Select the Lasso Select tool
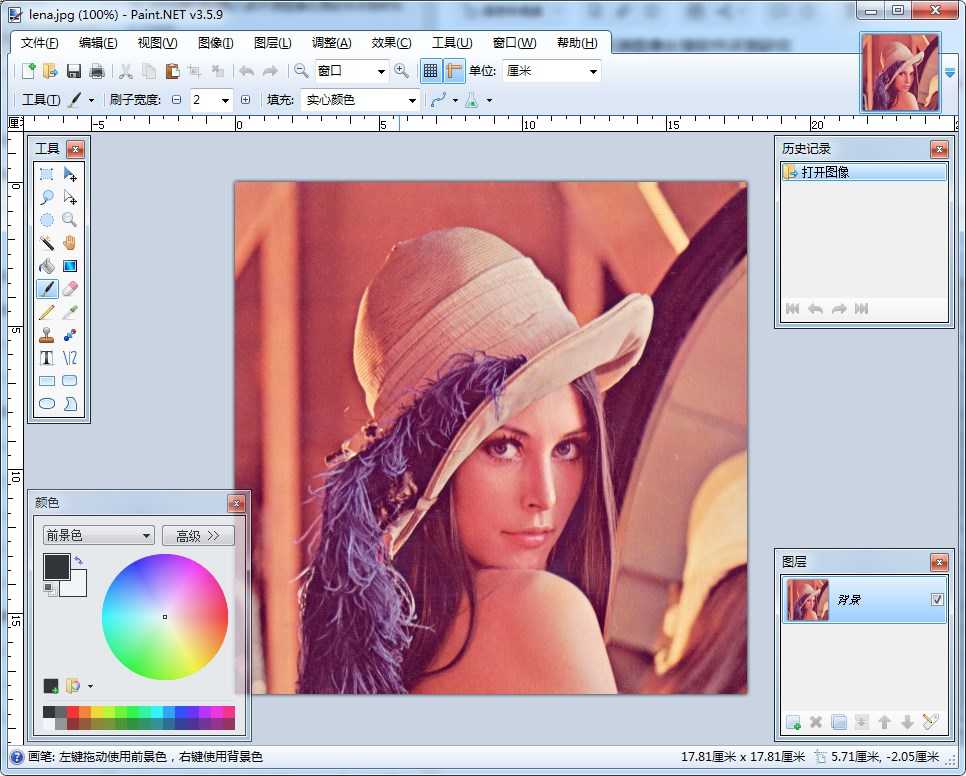Viewport: 966px width, 776px height. coord(47,197)
